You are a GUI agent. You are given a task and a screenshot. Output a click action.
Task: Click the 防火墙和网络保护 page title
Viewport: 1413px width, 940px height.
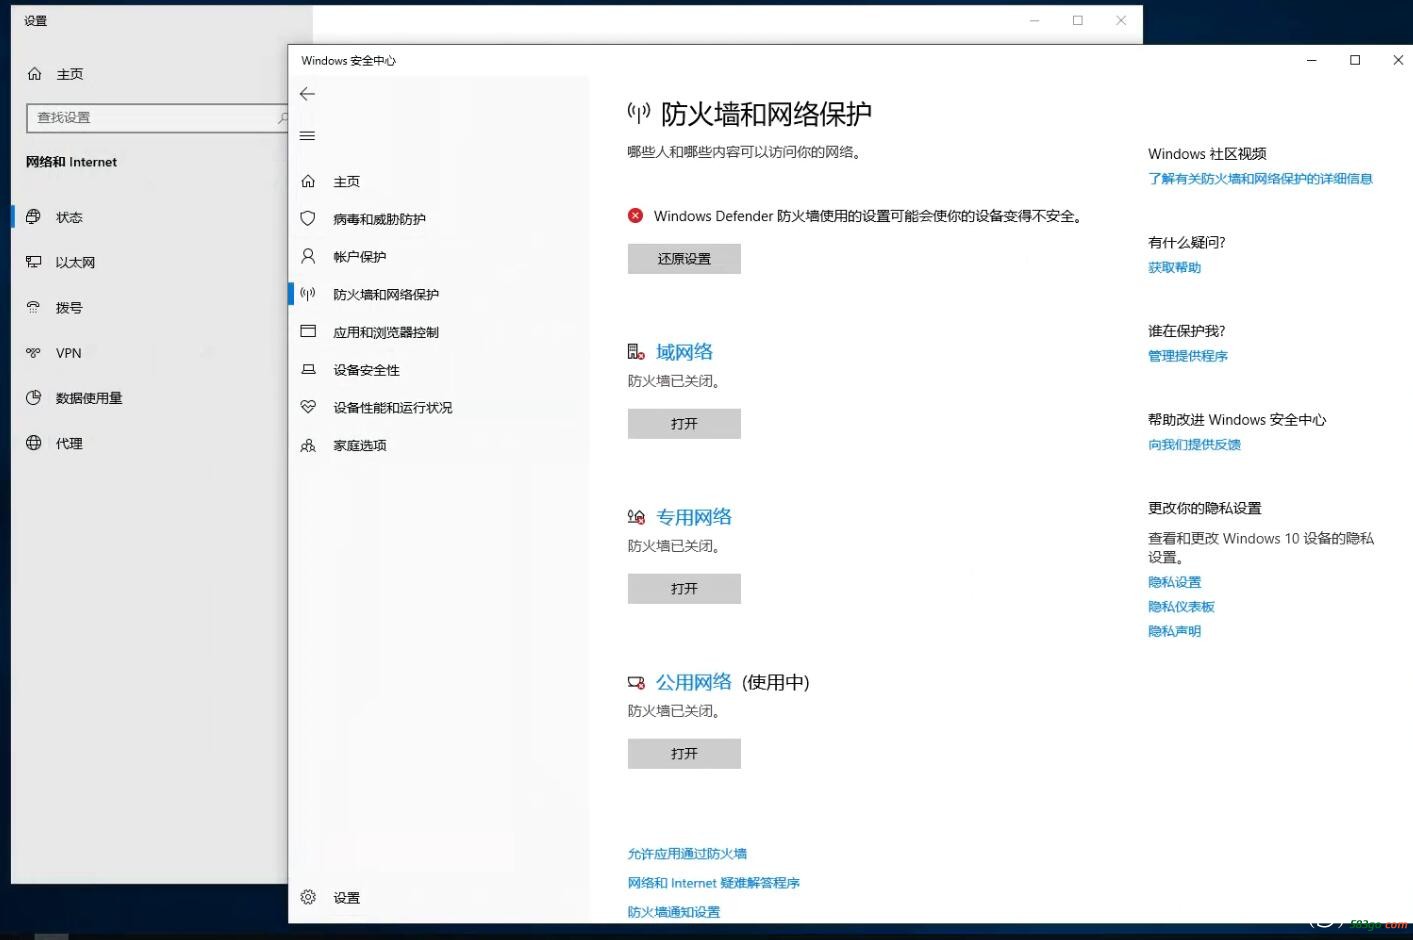(766, 114)
